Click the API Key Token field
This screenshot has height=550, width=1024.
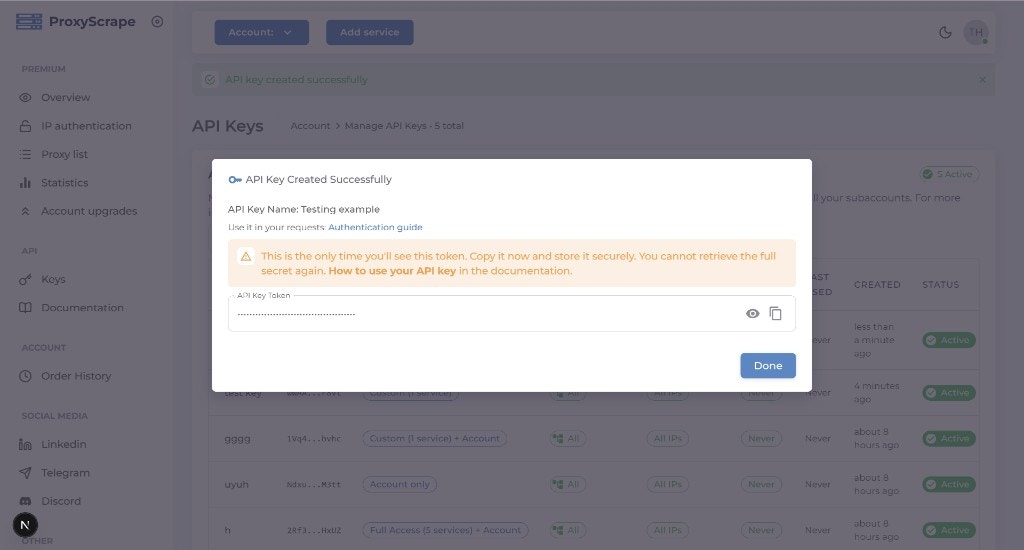pos(511,314)
